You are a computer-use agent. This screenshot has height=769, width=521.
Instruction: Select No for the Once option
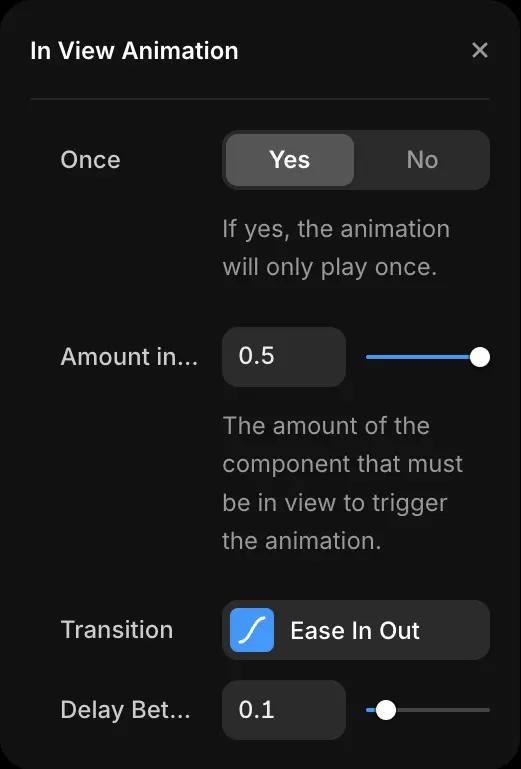tap(422, 160)
